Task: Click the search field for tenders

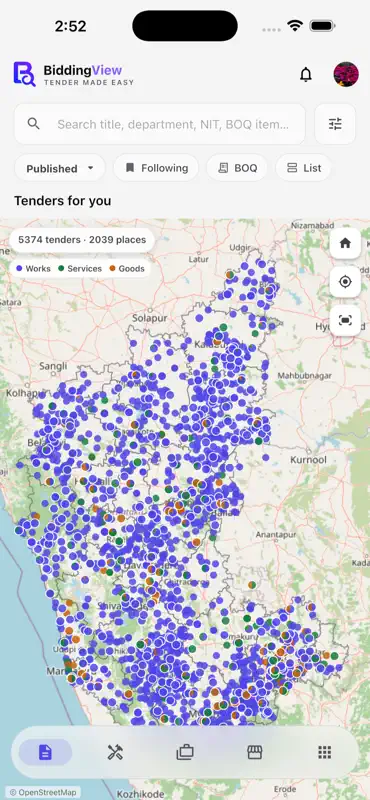Action: click(x=160, y=124)
